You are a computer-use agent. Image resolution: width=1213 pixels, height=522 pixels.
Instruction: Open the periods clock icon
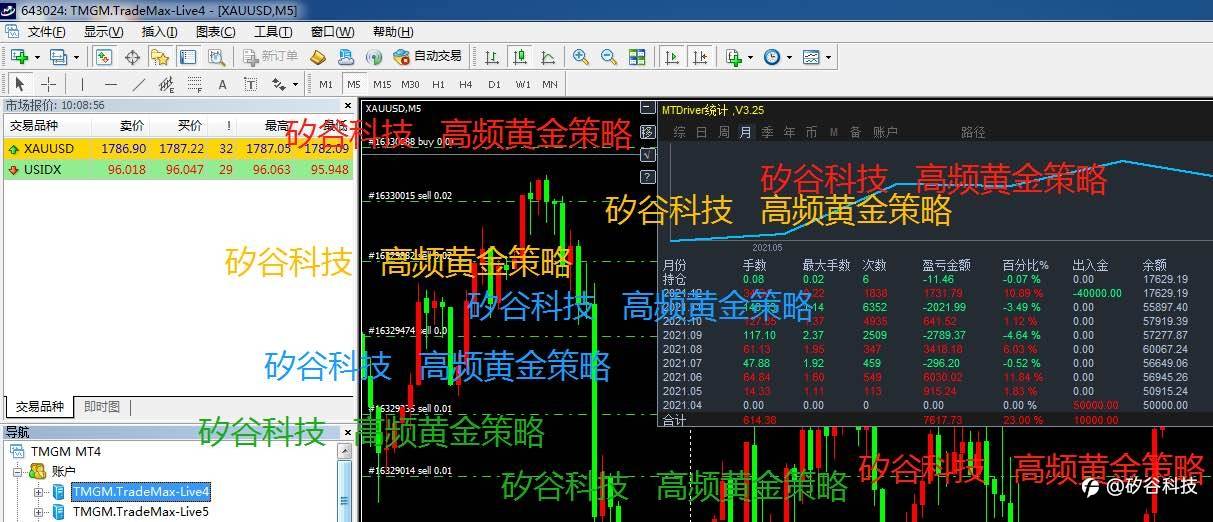772,57
